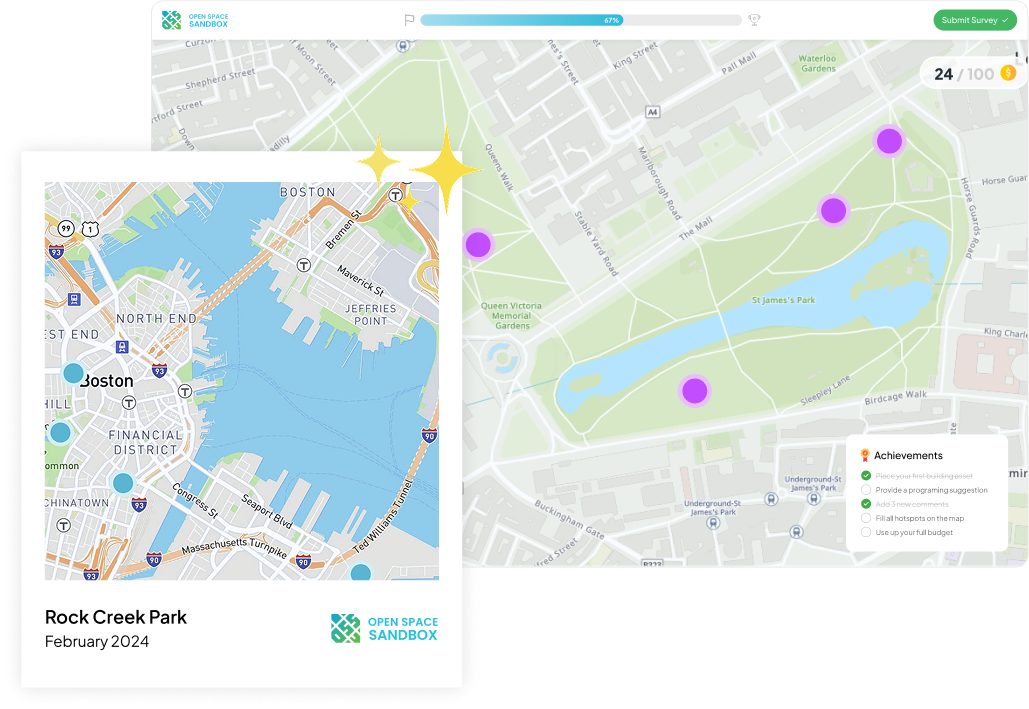Click the FINANCIAL DISTRICT label
1029x709 pixels.
(145, 442)
